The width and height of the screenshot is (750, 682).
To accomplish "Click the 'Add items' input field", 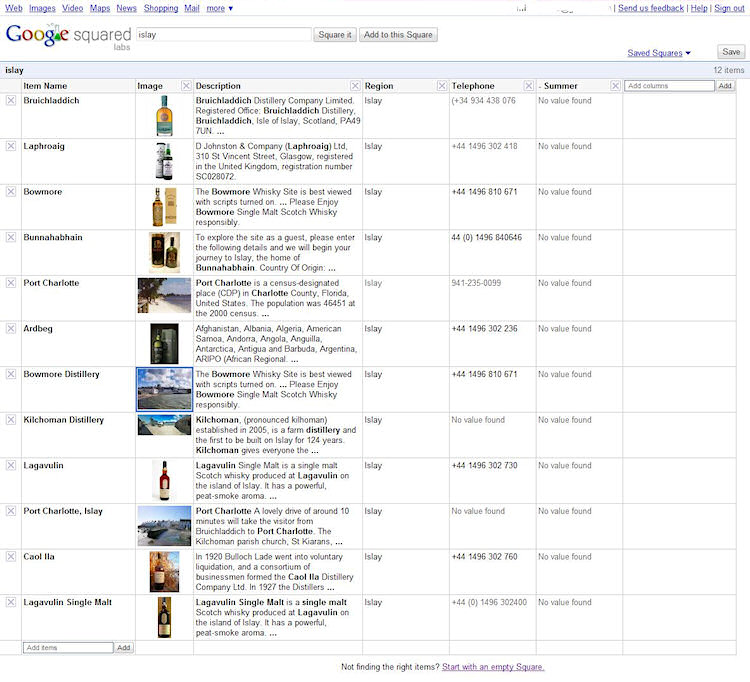I will [x=68, y=648].
